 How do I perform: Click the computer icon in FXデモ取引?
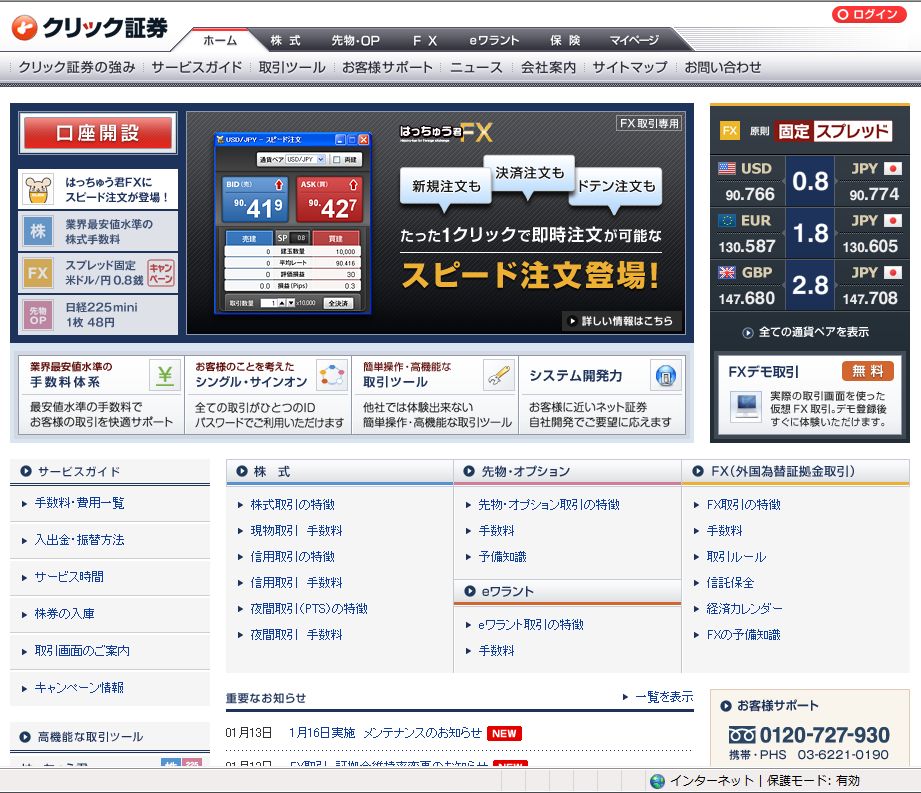click(745, 406)
